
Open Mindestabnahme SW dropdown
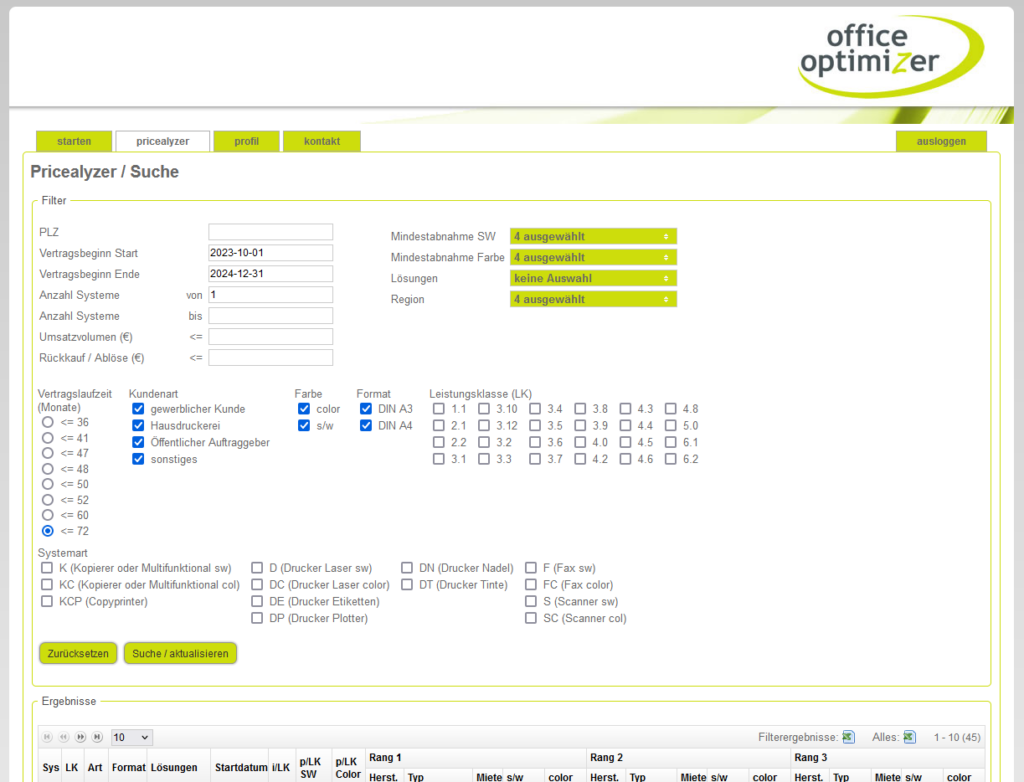point(593,237)
